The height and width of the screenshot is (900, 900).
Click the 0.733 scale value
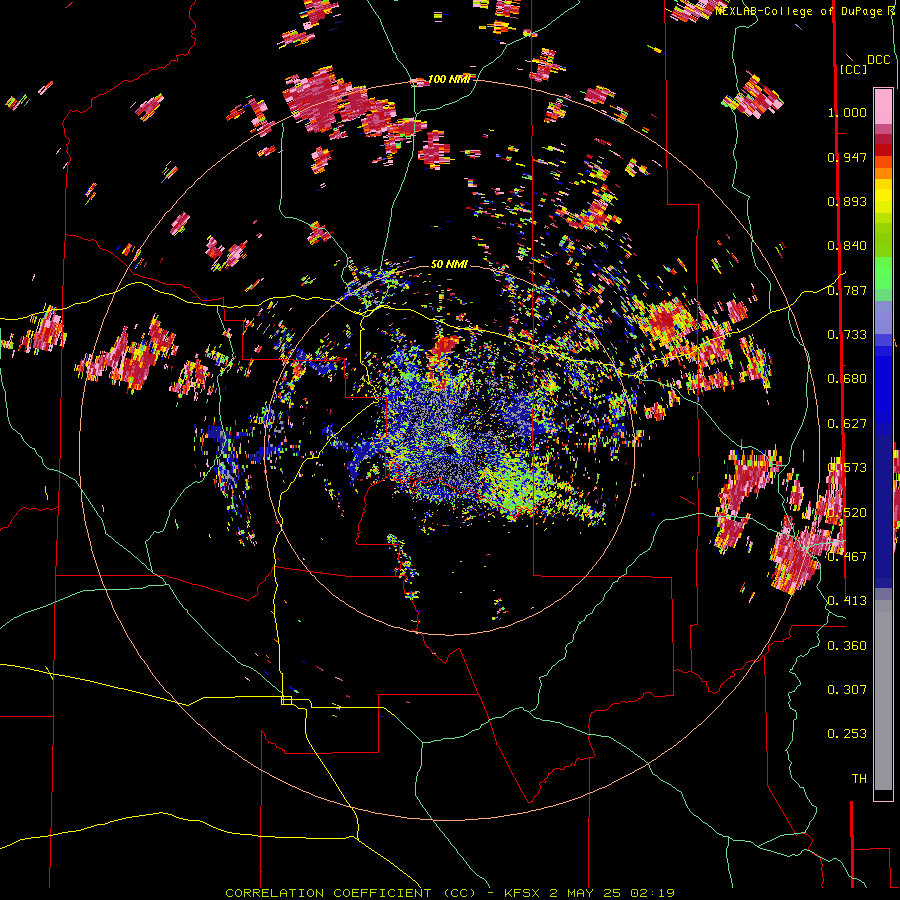tap(847, 335)
